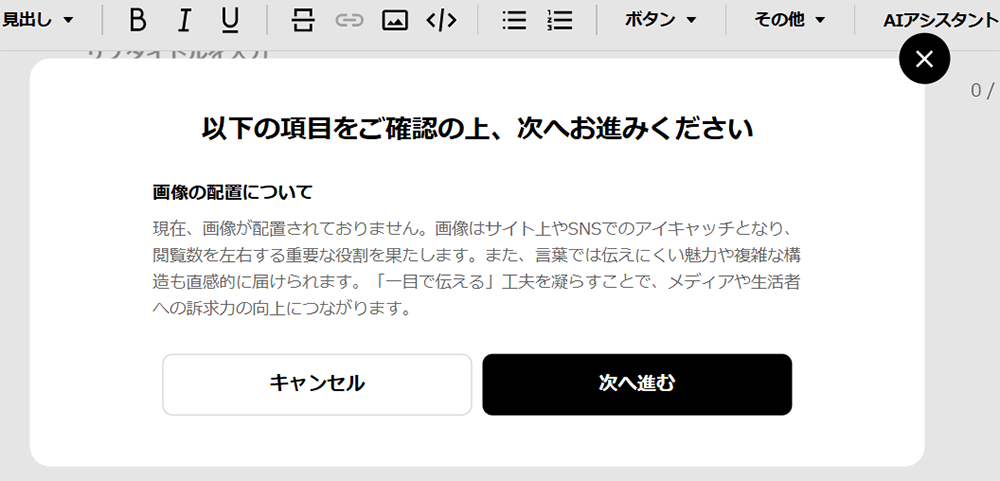Open the AIアシスタント menu
Viewport: 1000px width, 481px height.
coord(940,20)
